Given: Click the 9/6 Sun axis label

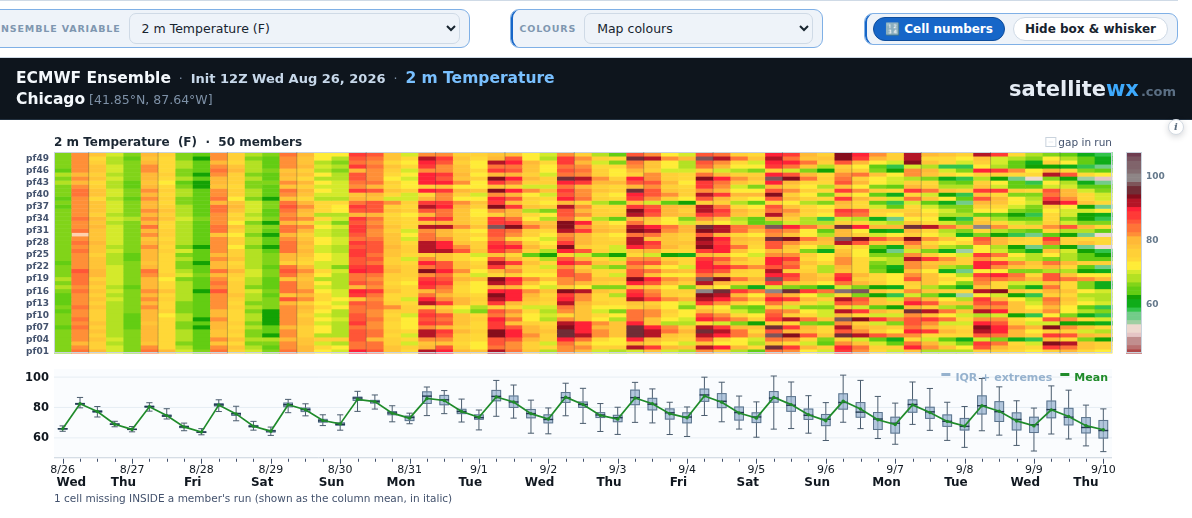Looking at the screenshot, I should click(819, 475).
